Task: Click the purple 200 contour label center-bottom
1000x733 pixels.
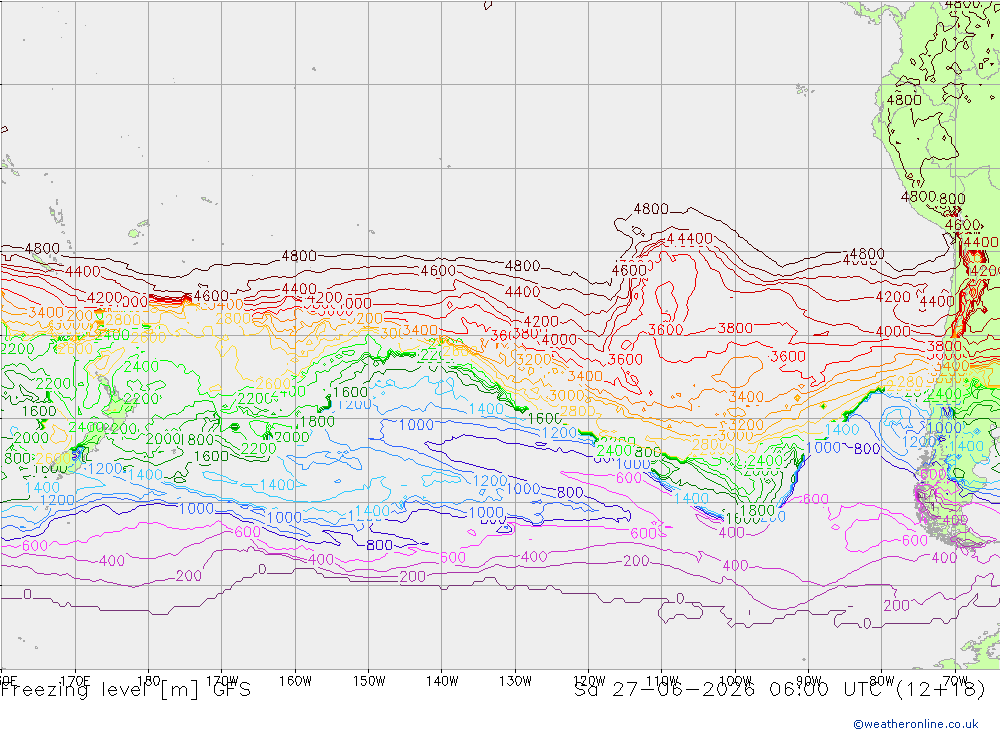Action: coord(412,576)
